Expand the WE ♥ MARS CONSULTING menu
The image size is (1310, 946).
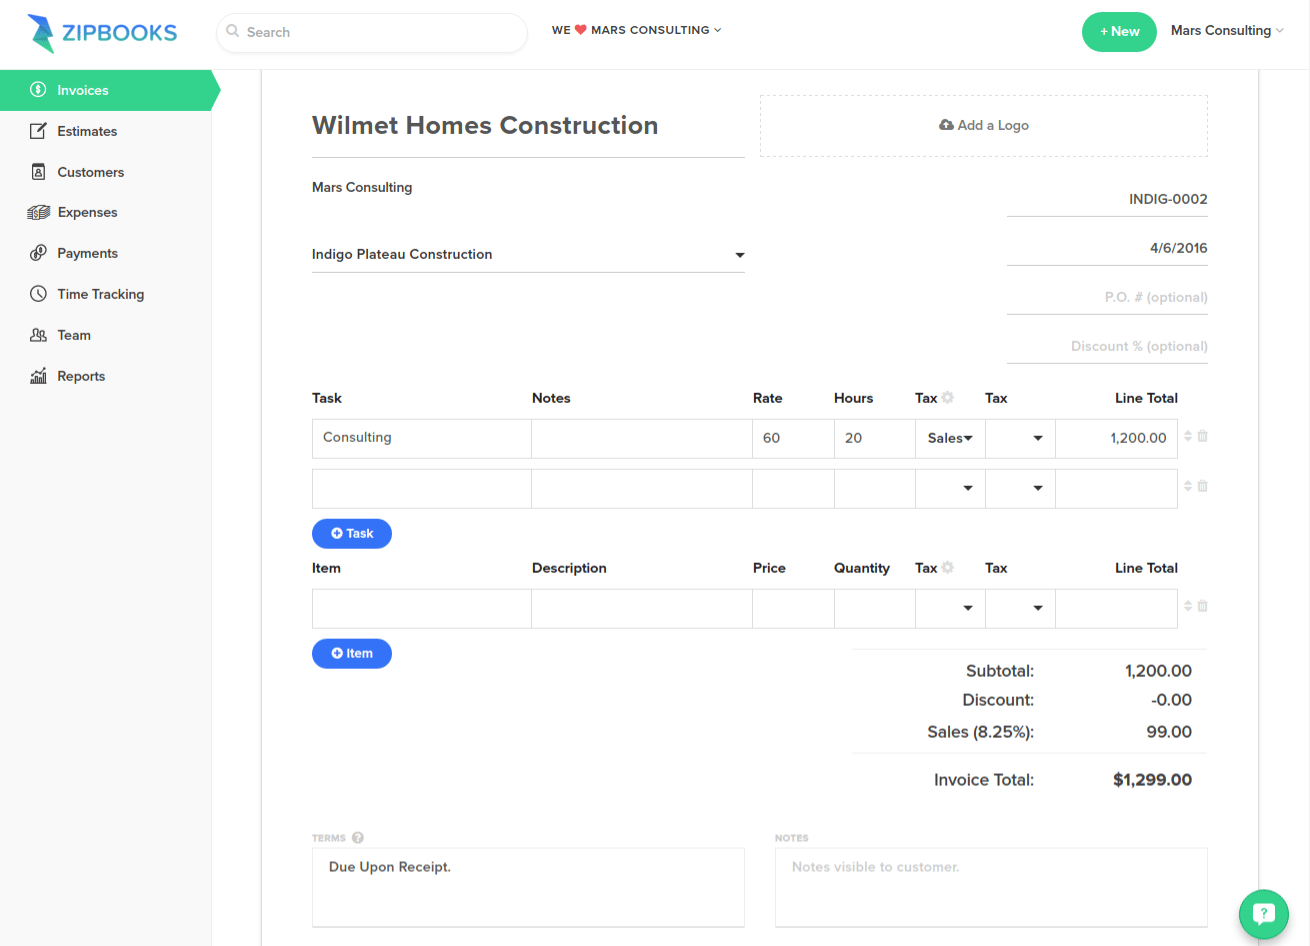(636, 30)
